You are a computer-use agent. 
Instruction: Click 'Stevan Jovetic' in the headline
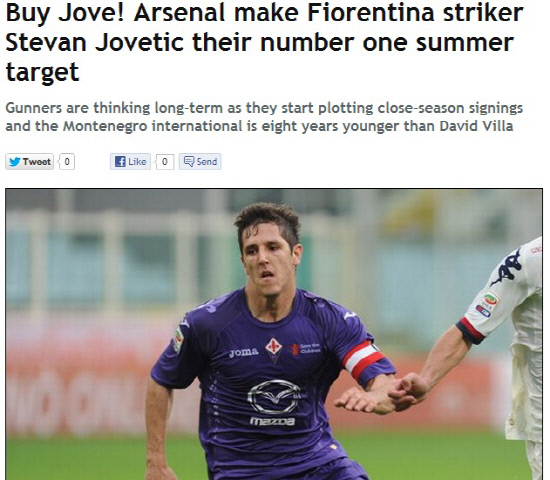(95, 42)
